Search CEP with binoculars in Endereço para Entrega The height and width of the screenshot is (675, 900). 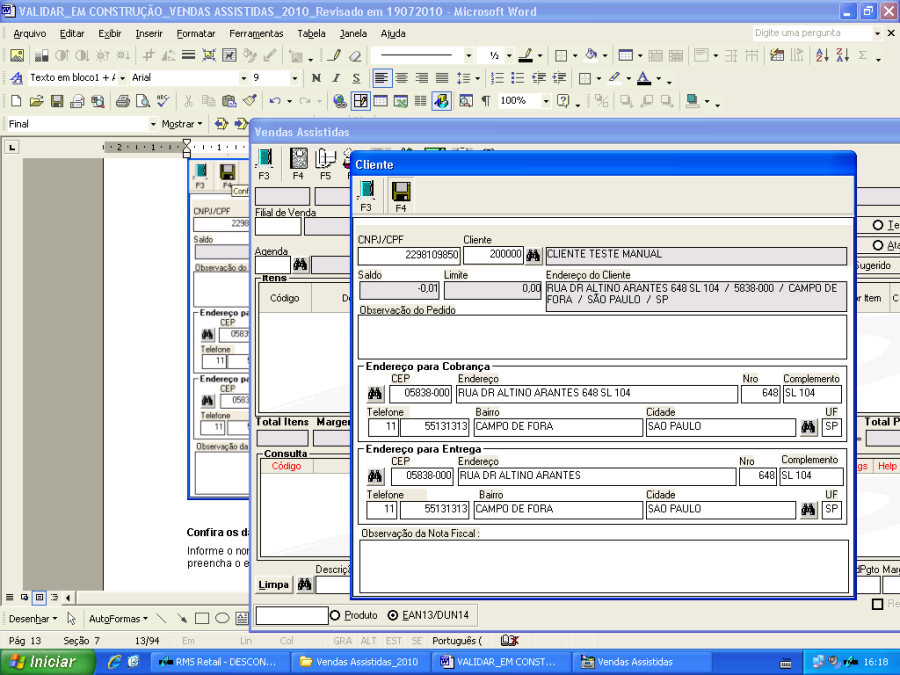click(375, 476)
